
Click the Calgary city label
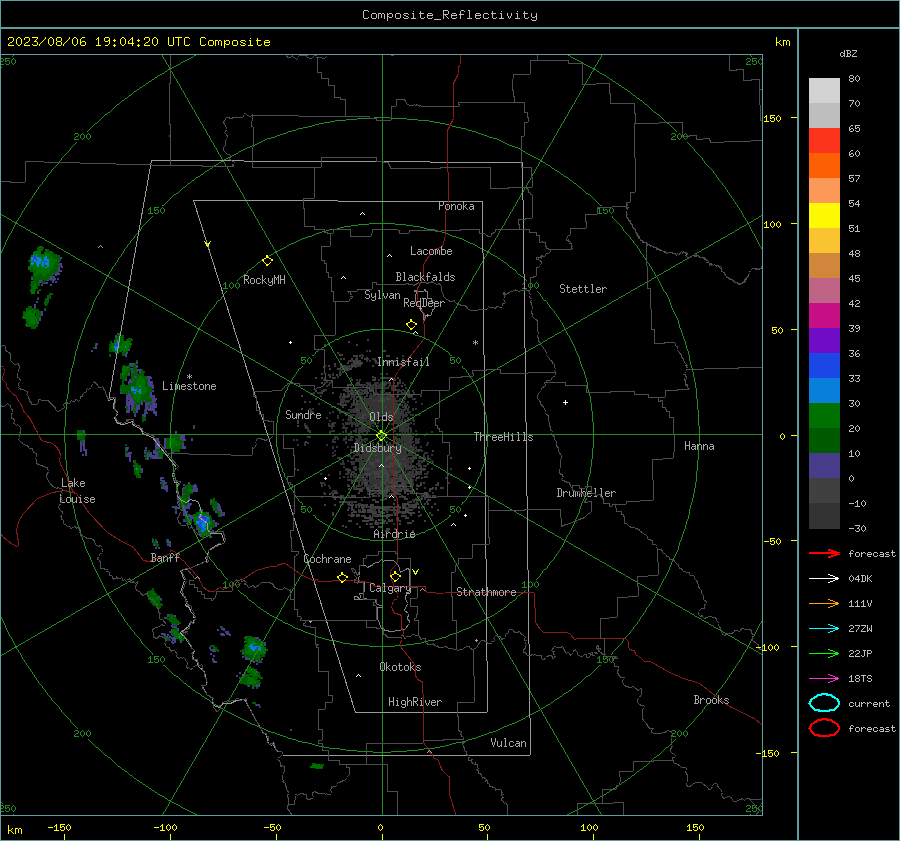click(390, 588)
